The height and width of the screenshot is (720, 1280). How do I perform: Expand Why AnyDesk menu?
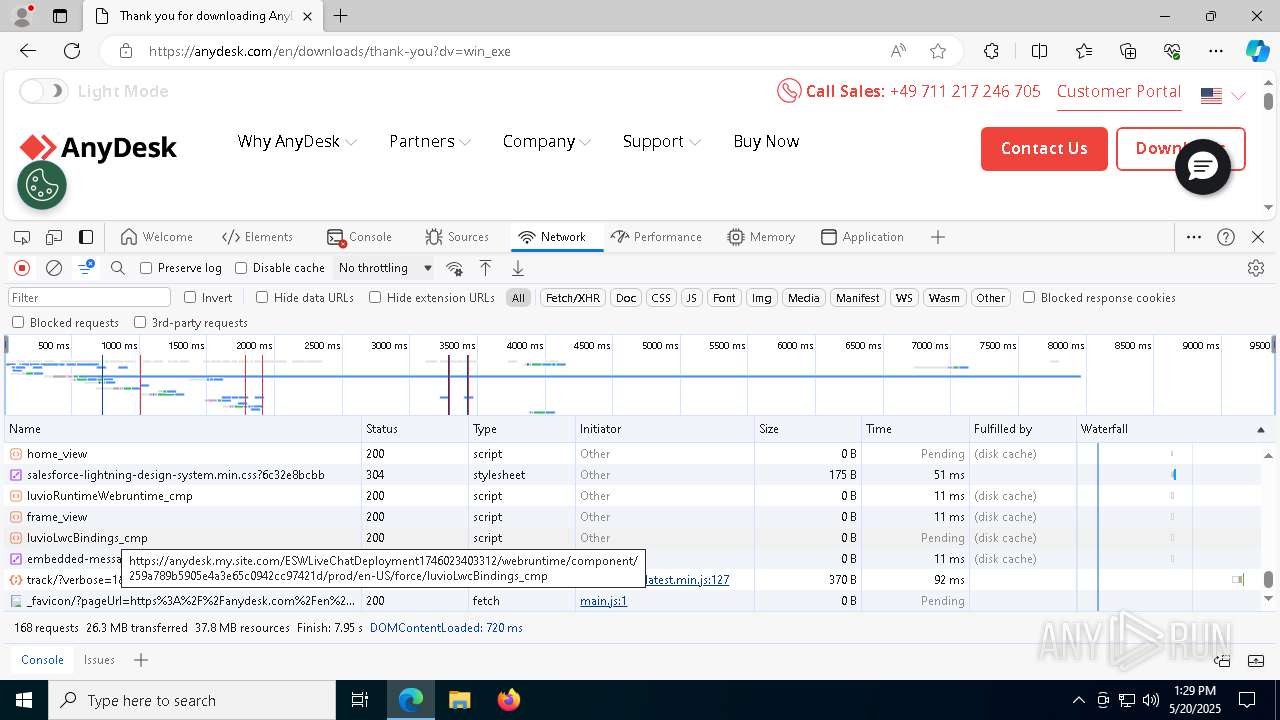click(297, 142)
